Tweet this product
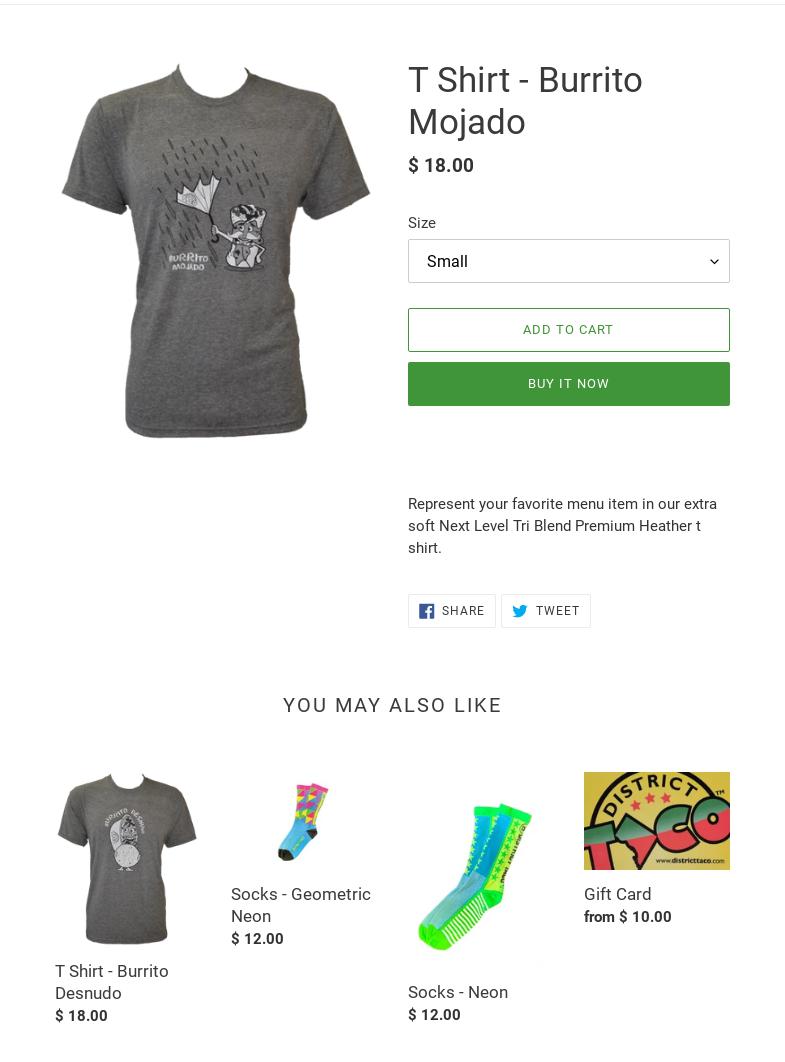Viewport: 785px width, 1062px height. click(546, 611)
